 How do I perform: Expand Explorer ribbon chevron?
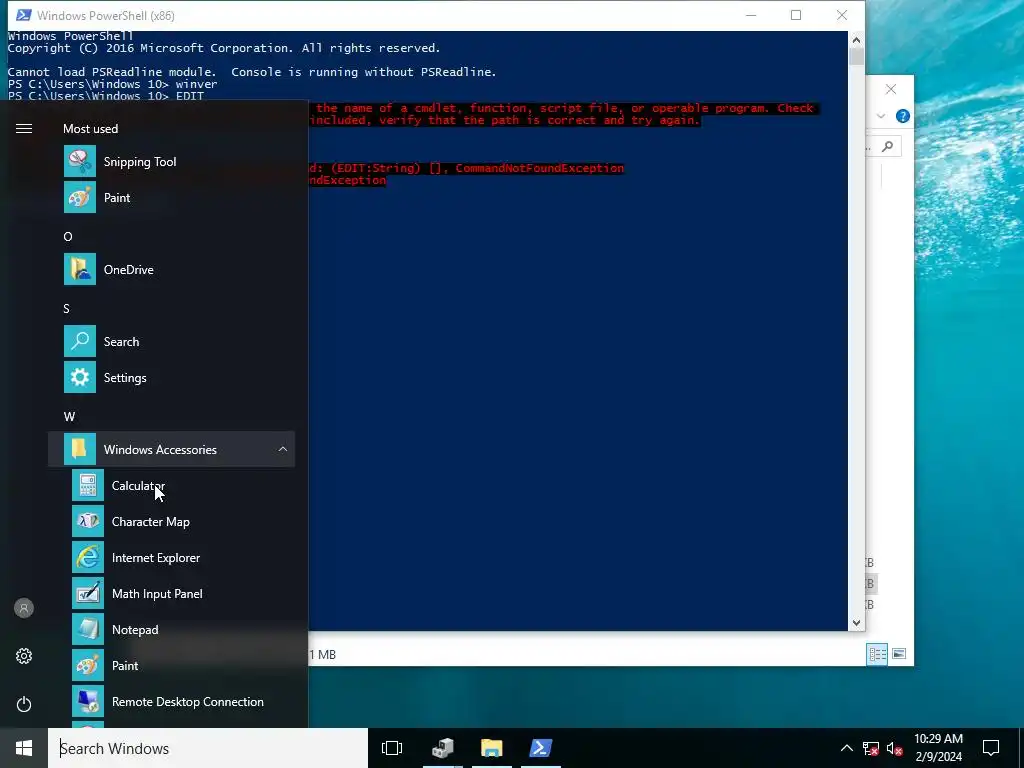click(881, 116)
